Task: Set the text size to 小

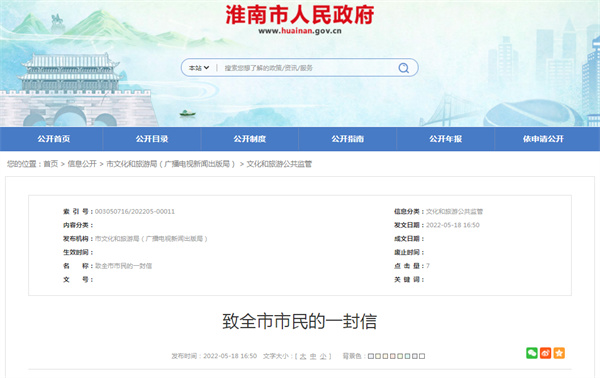Action: point(323,356)
